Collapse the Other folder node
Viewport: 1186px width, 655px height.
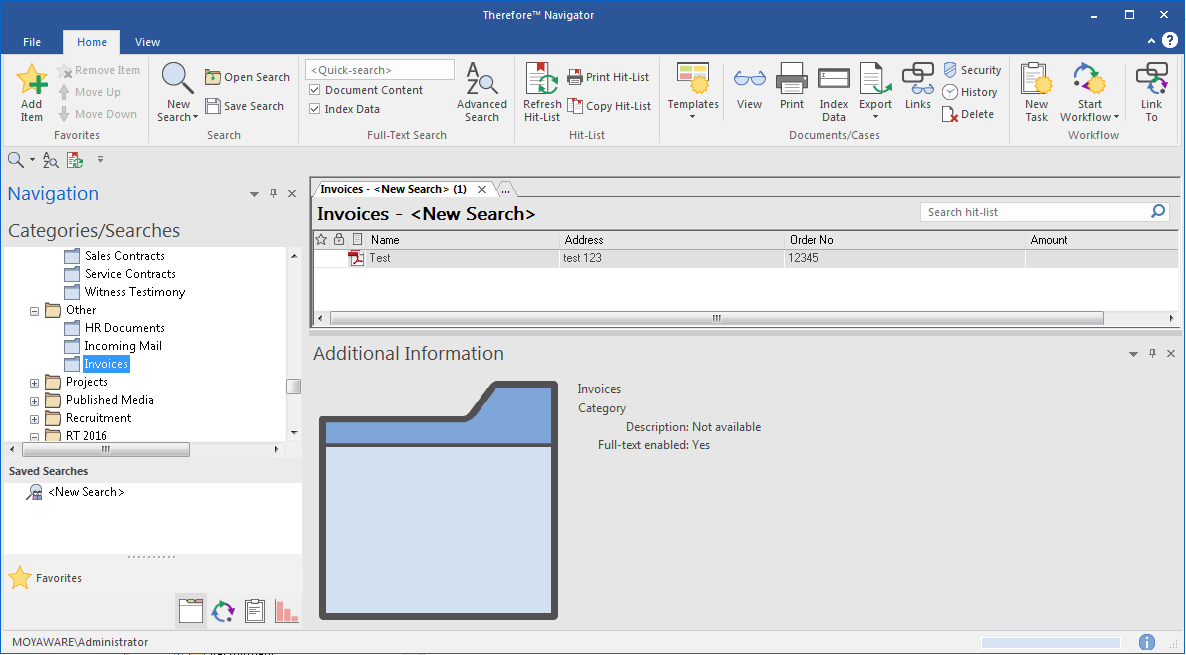pos(35,310)
